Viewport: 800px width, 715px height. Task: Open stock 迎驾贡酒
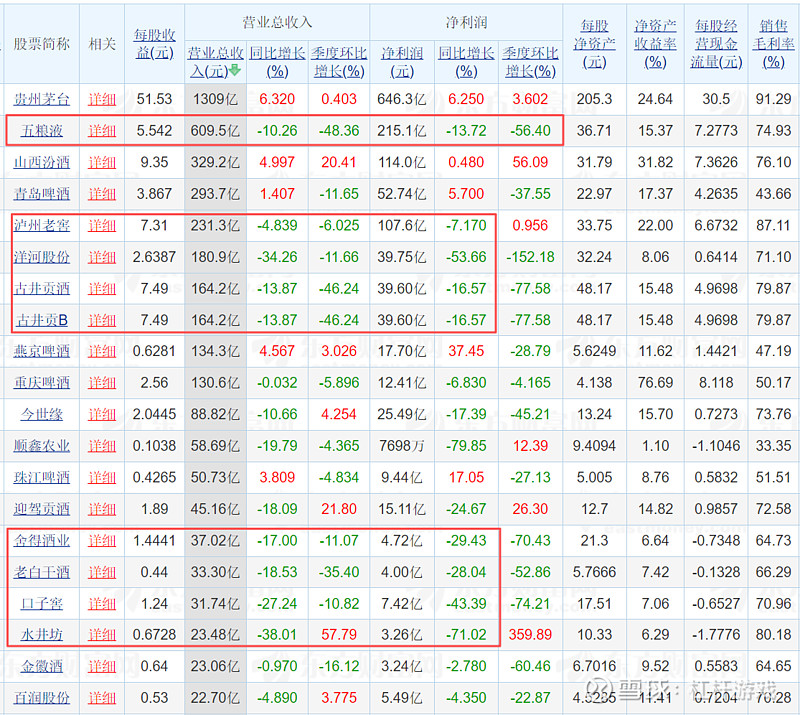coord(41,509)
